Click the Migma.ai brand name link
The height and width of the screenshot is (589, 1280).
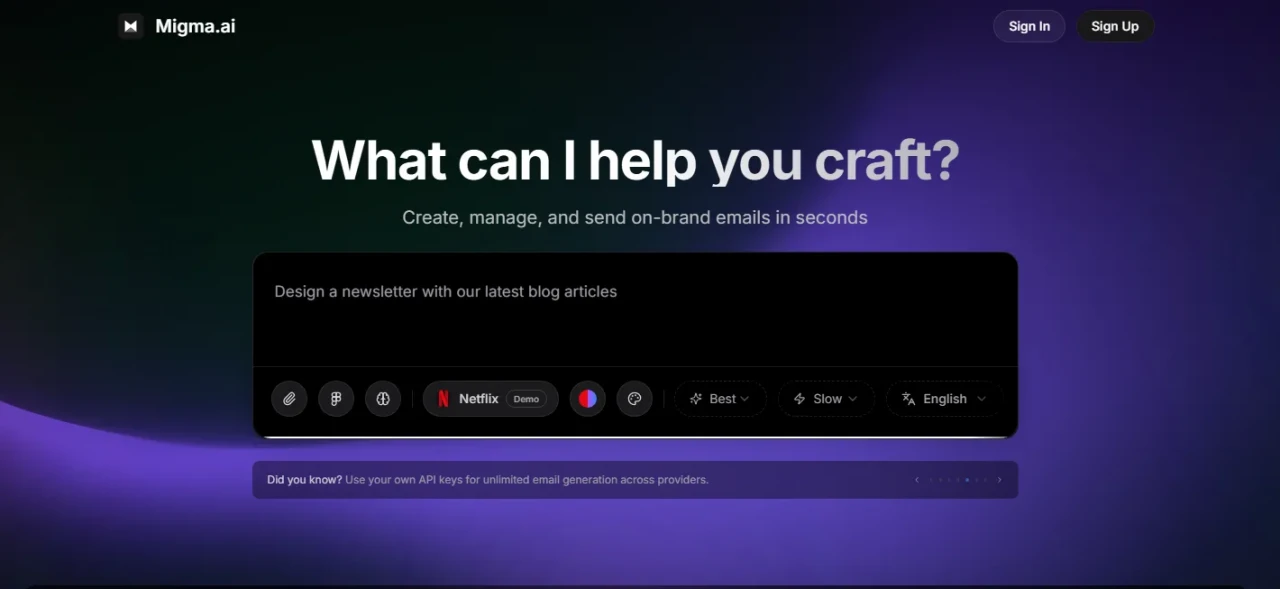click(x=195, y=26)
